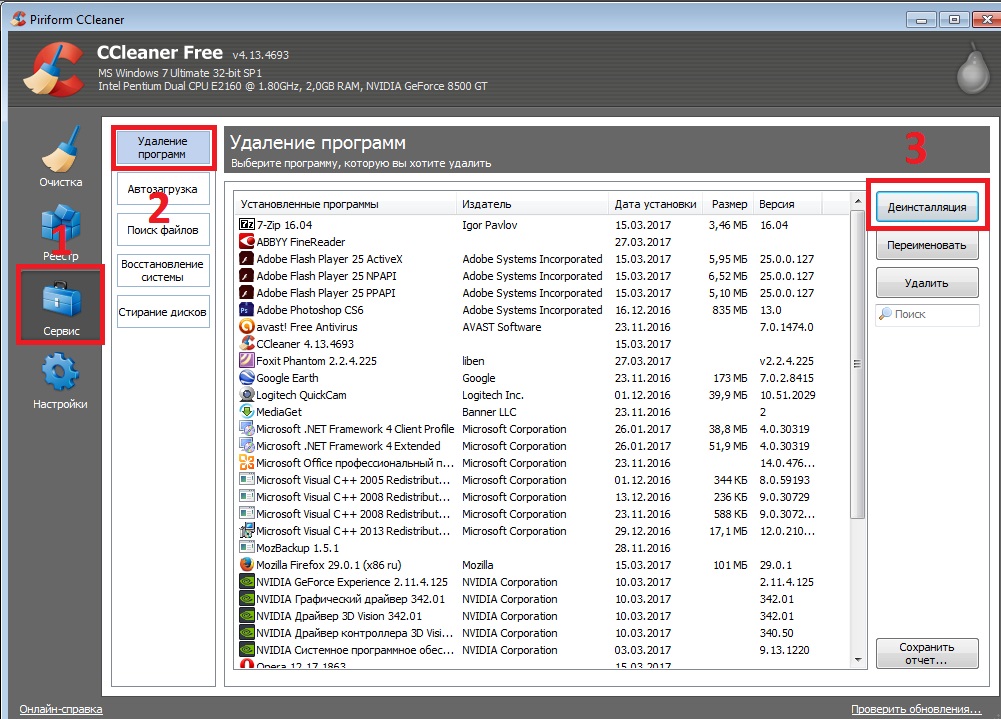Image resolution: width=1001 pixels, height=719 pixels.
Task: Click Проверить обновления link
Action: pyautogui.click(x=915, y=709)
